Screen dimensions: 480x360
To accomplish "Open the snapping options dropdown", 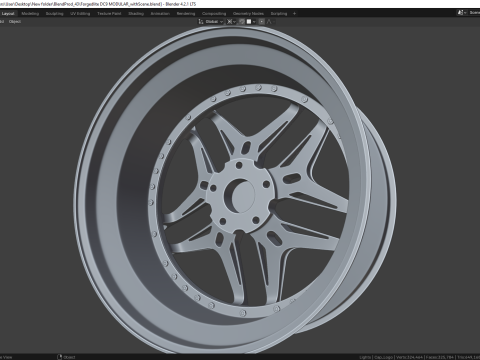I will [251, 22].
